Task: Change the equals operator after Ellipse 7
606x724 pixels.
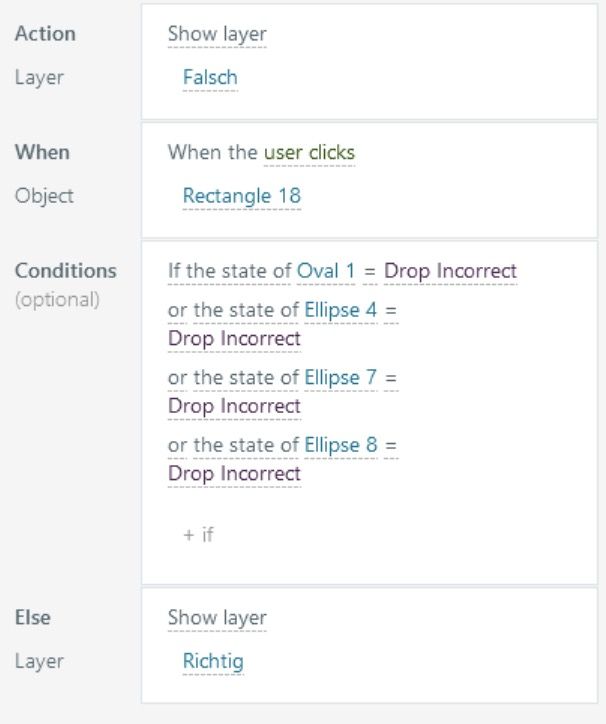Action: (x=390, y=377)
